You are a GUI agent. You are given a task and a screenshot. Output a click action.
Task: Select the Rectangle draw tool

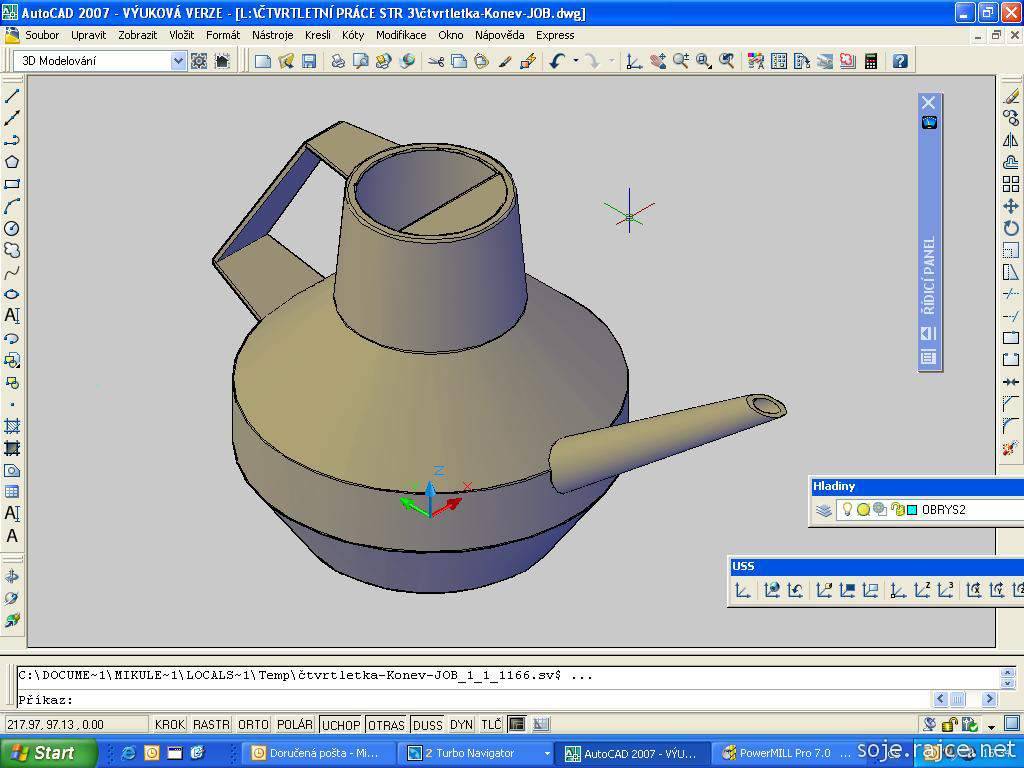coord(12,184)
